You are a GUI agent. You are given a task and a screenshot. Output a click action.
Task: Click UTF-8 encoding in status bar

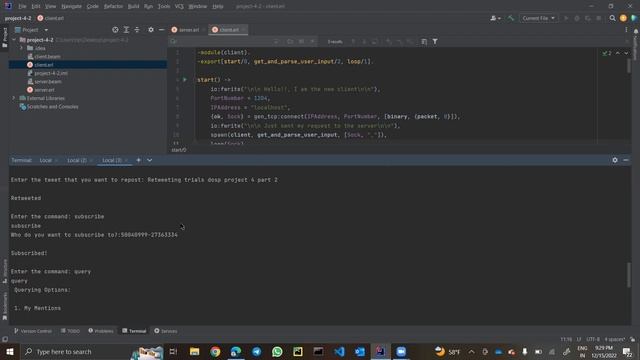pyautogui.click(x=593, y=339)
